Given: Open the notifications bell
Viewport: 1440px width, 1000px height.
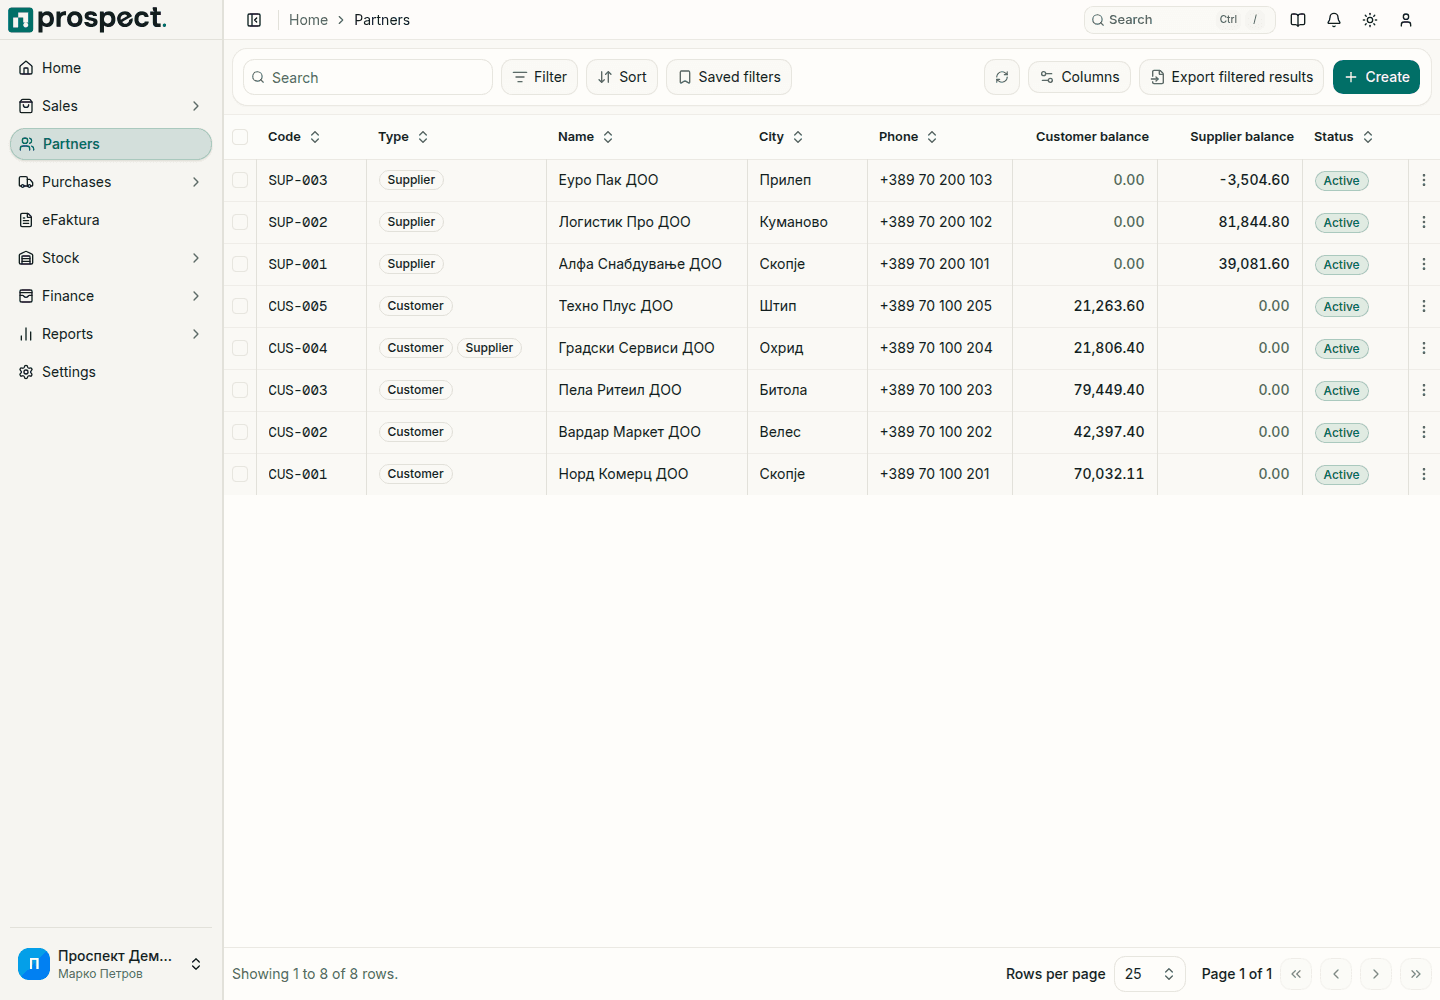Looking at the screenshot, I should point(1334,20).
